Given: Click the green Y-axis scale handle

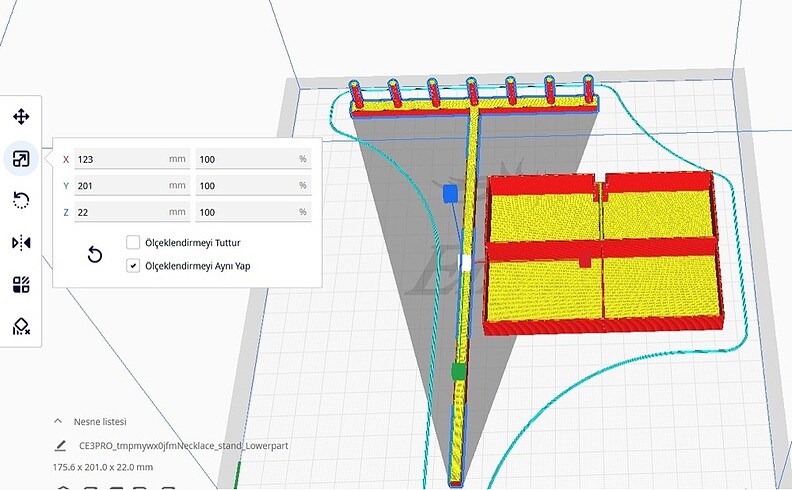Looking at the screenshot, I should (458, 372).
